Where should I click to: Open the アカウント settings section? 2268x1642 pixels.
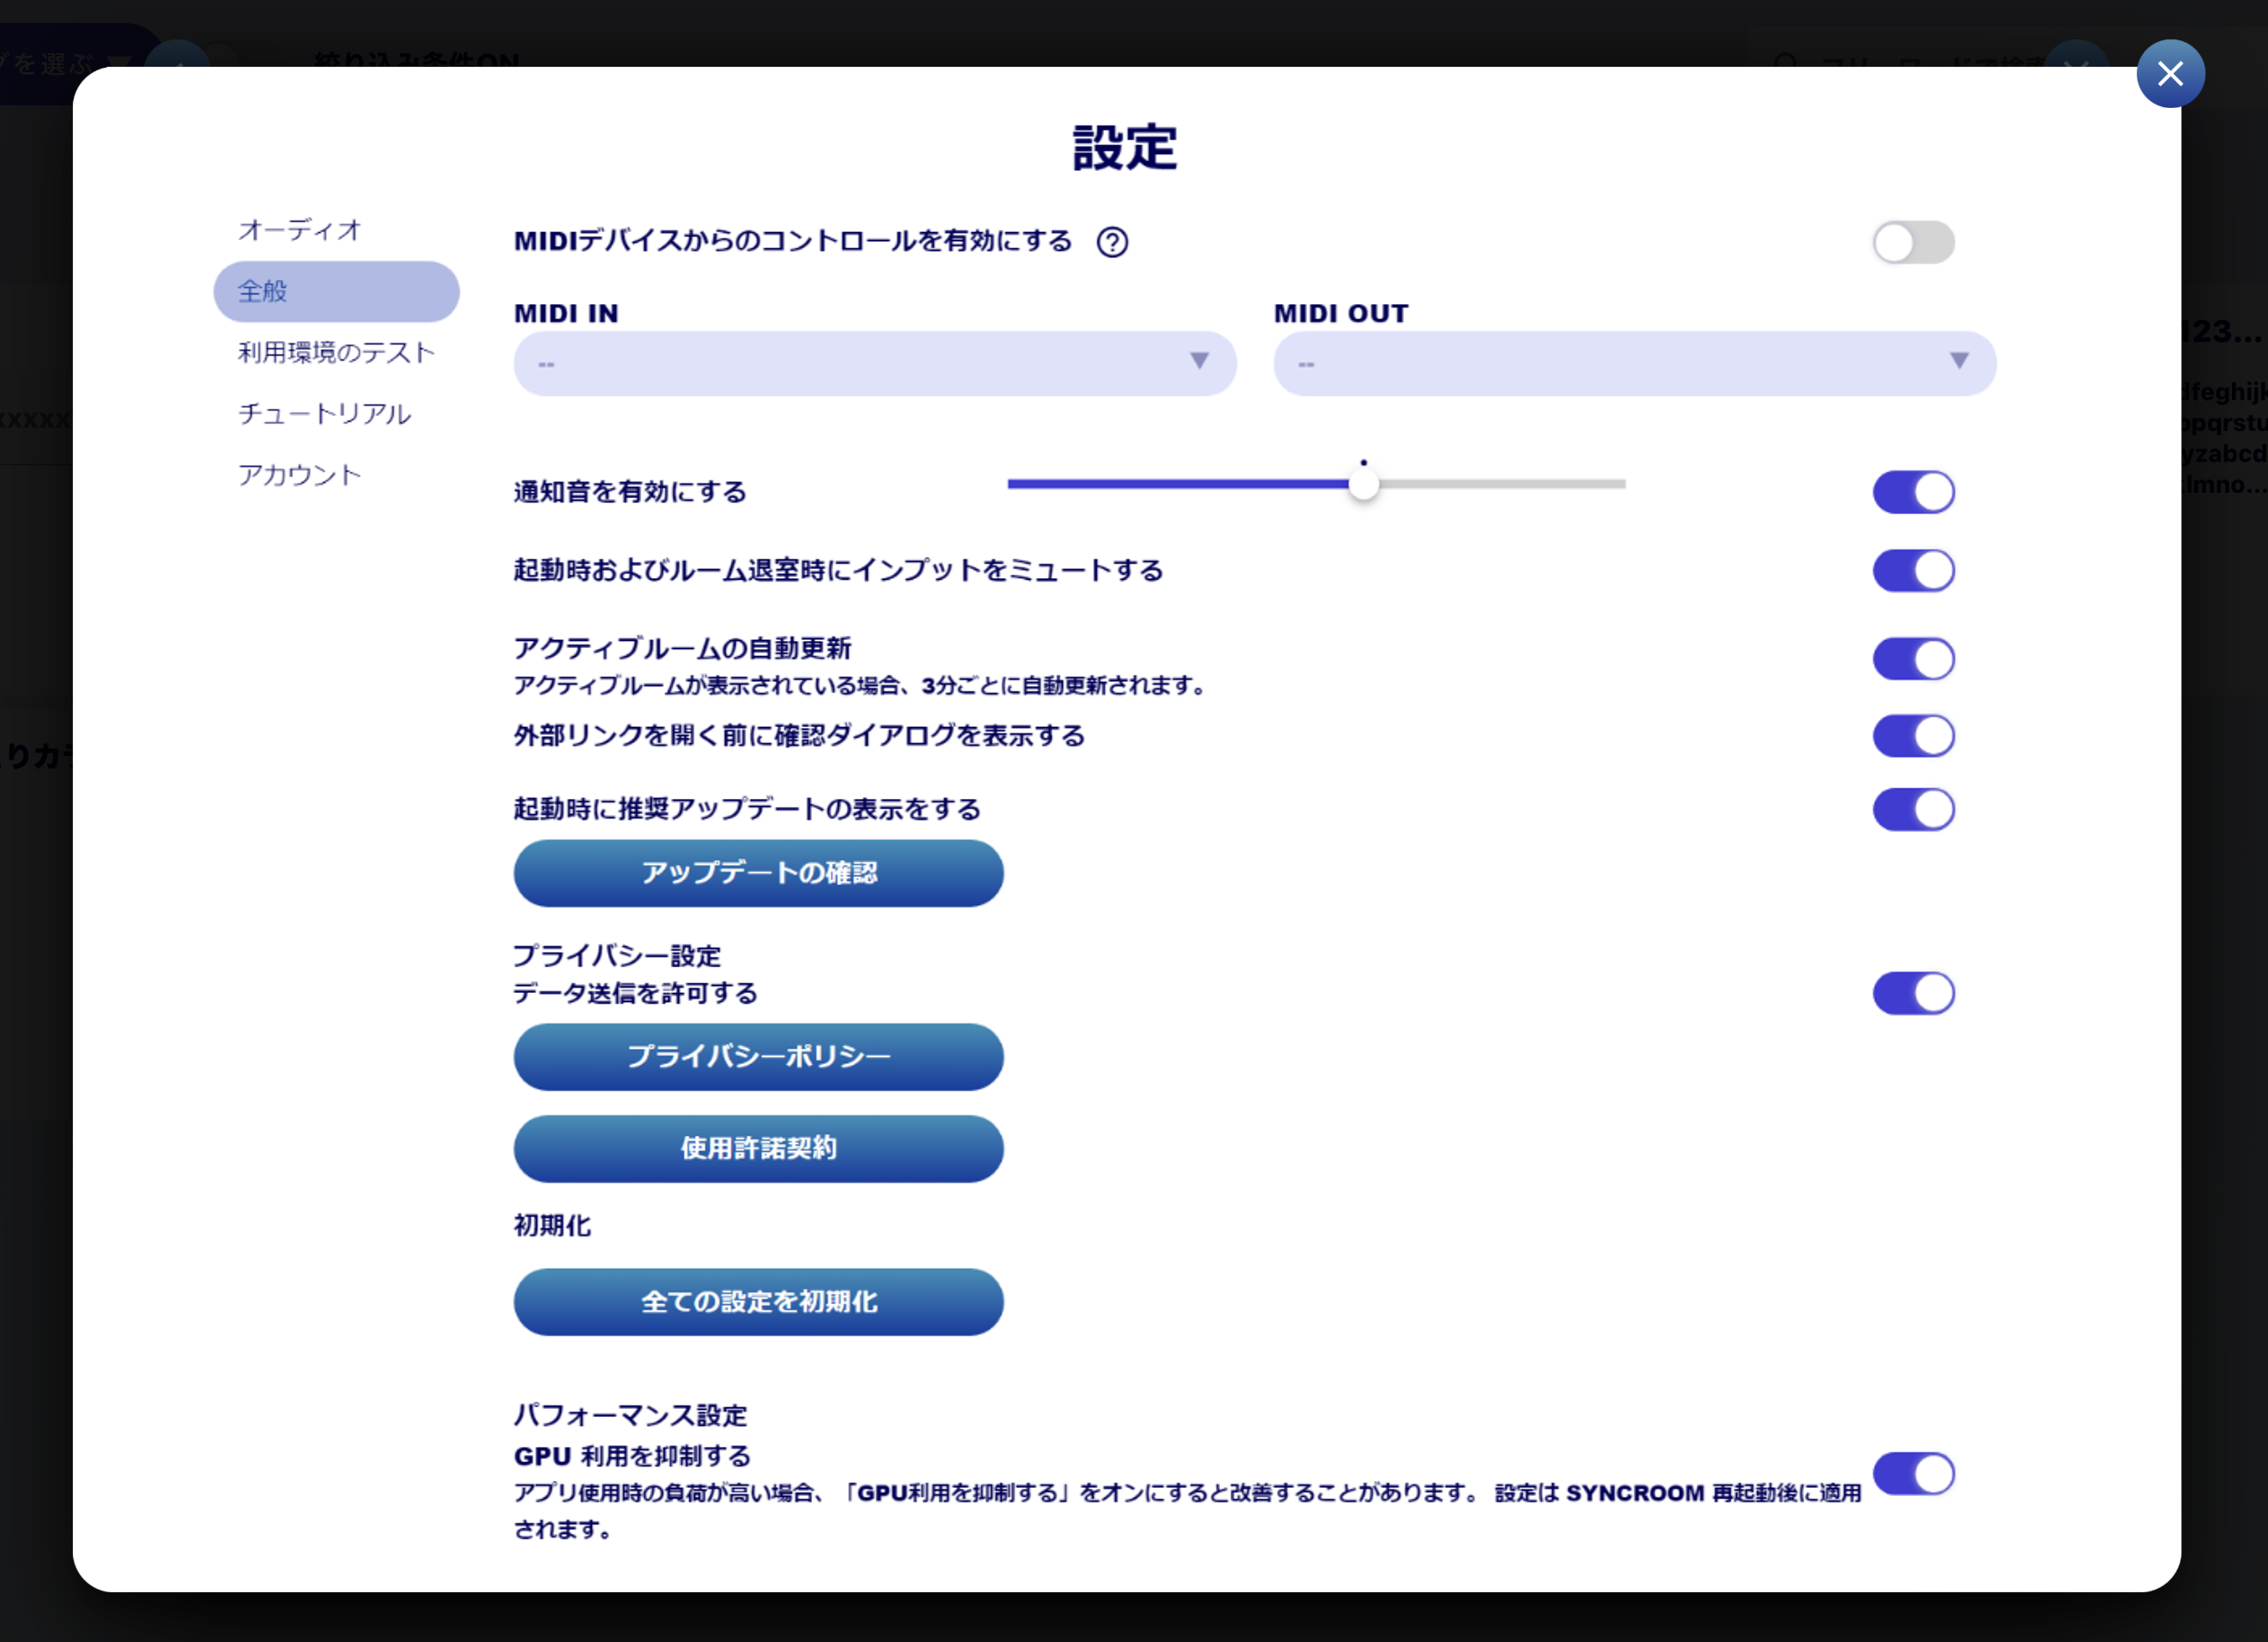pyautogui.click(x=299, y=475)
